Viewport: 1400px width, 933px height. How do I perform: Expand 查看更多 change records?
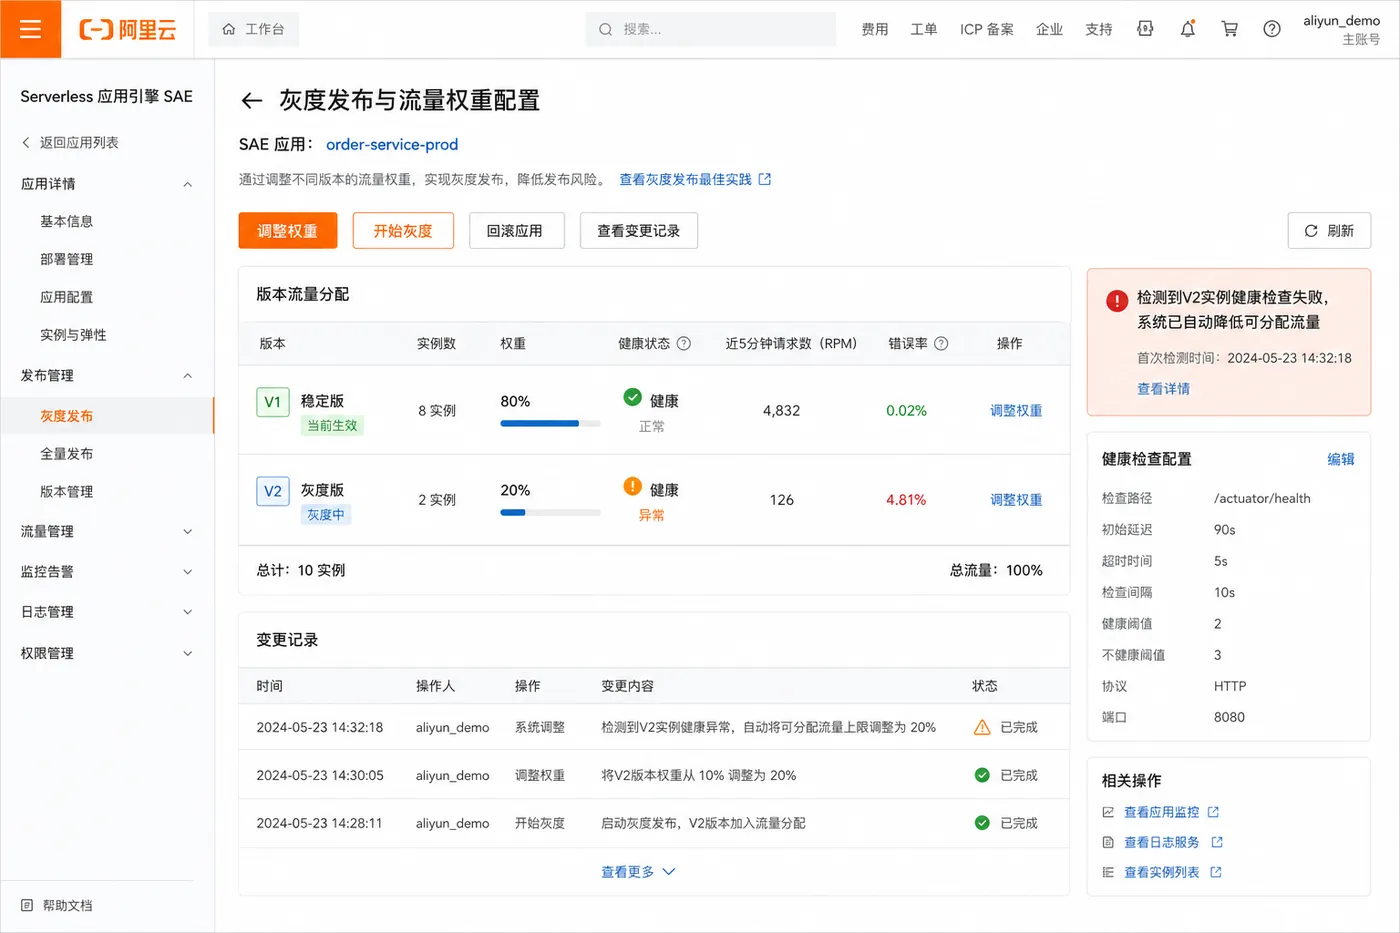[x=638, y=872]
